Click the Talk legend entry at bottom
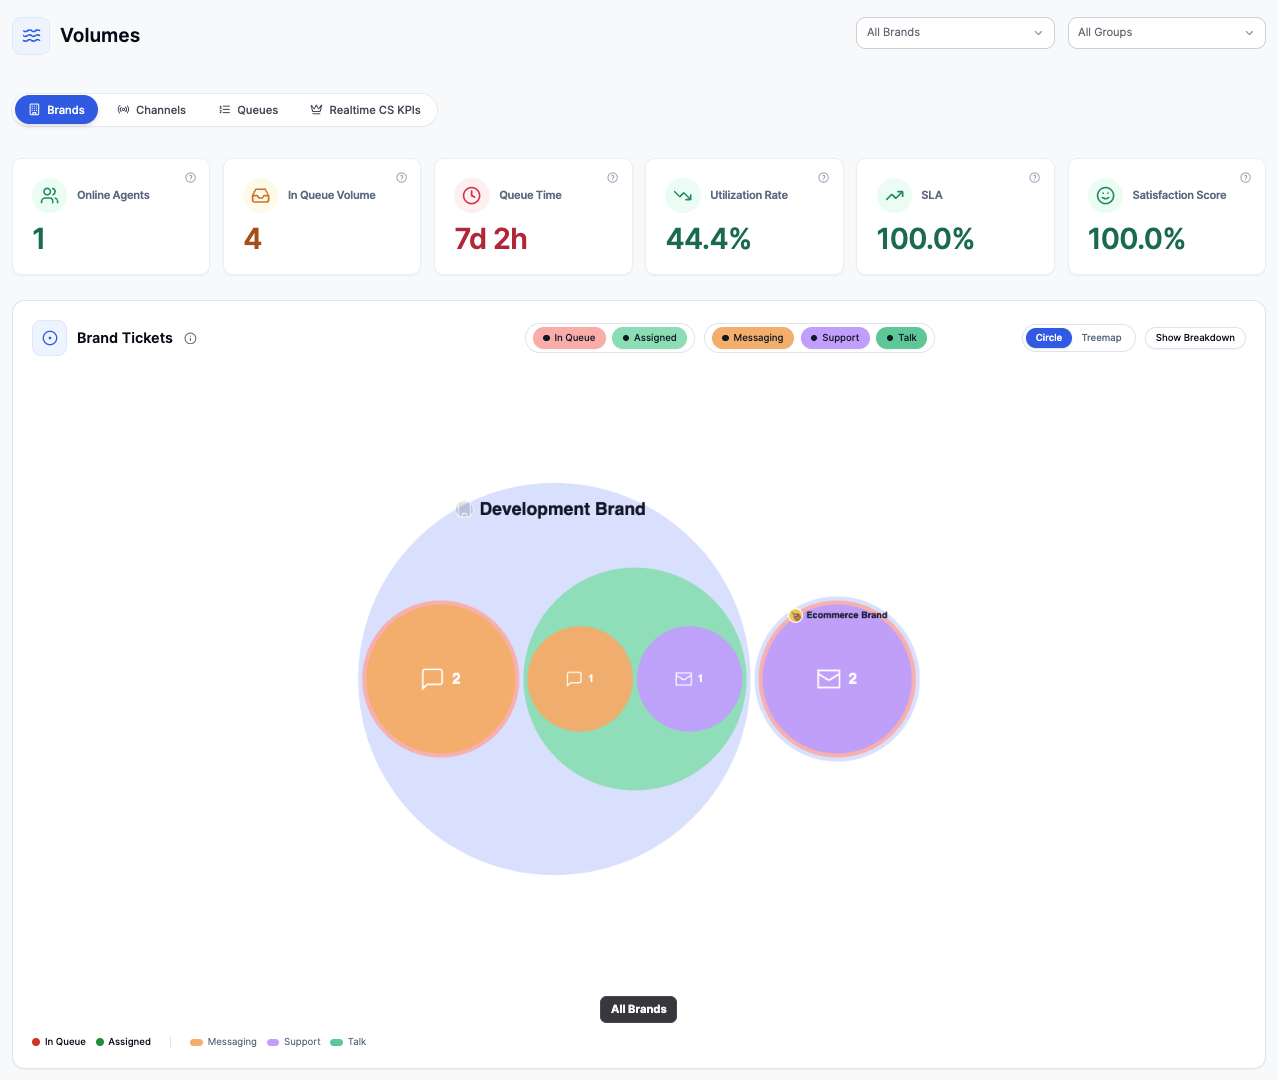The width and height of the screenshot is (1278, 1080). [x=349, y=1042]
